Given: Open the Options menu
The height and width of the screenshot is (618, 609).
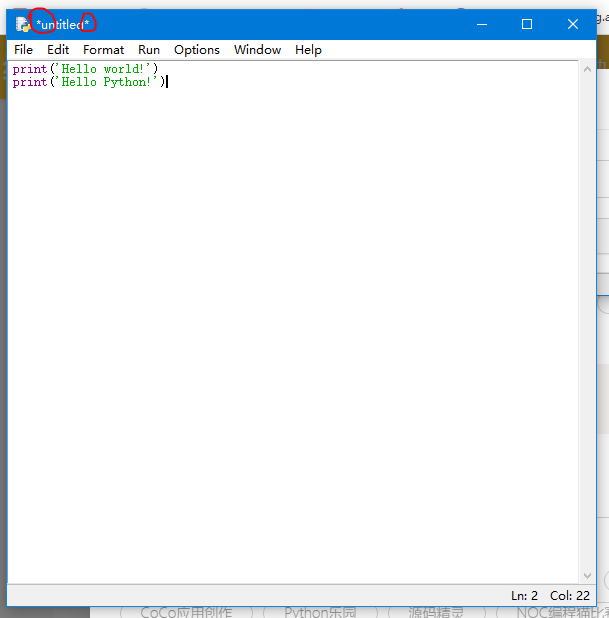Looking at the screenshot, I should [197, 50].
